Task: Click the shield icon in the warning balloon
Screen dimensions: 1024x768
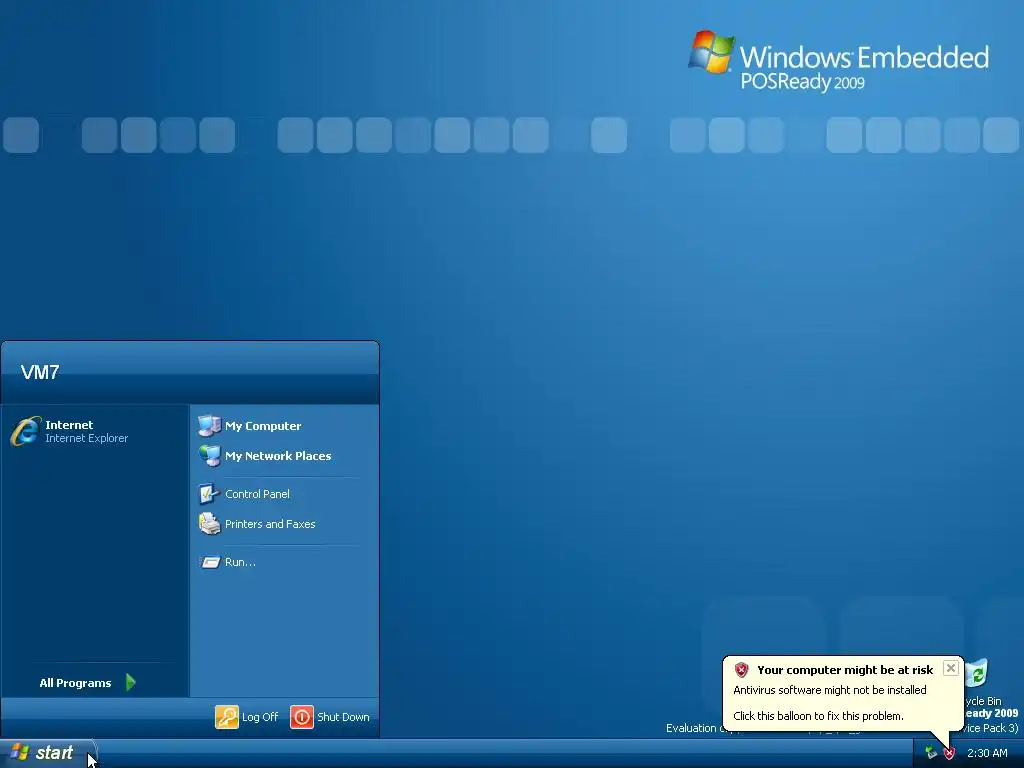Action: point(741,669)
